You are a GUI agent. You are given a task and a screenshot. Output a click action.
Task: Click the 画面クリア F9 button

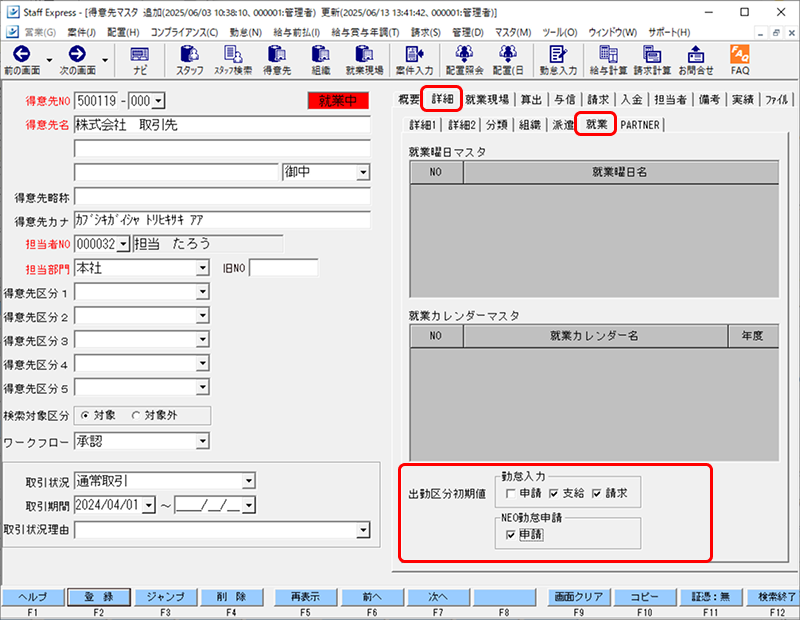pos(579,597)
